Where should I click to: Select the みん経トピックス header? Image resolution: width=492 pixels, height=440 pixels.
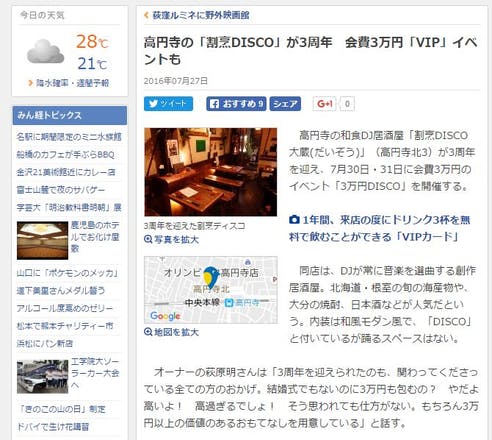coord(70,115)
